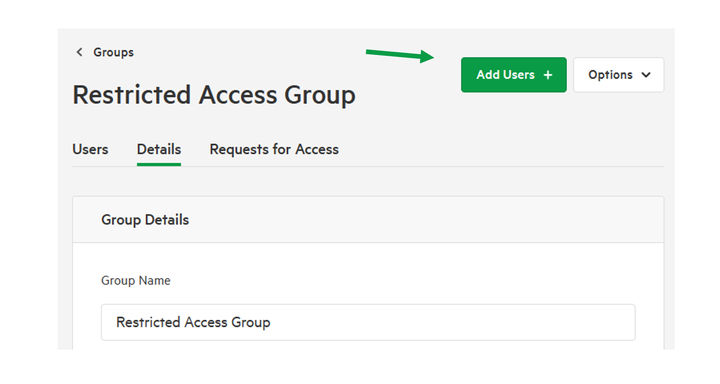Expand the chevron arrow next to Options
Viewport: 720px width, 384px height.
(646, 75)
